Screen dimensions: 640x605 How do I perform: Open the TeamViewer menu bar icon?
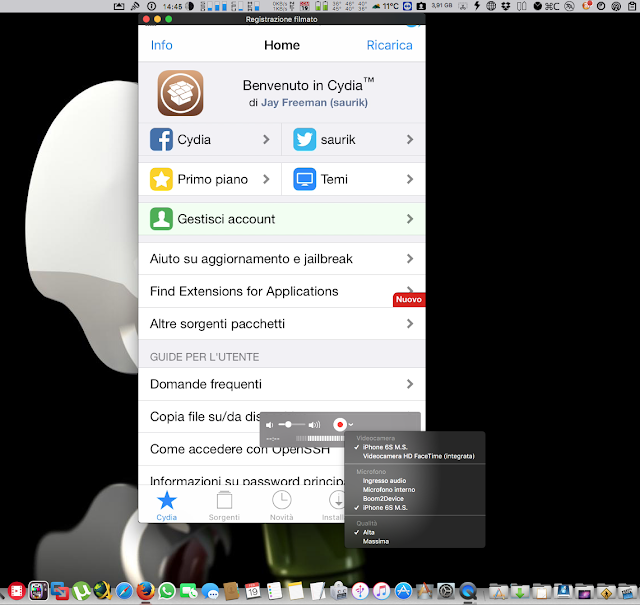pos(407,6)
